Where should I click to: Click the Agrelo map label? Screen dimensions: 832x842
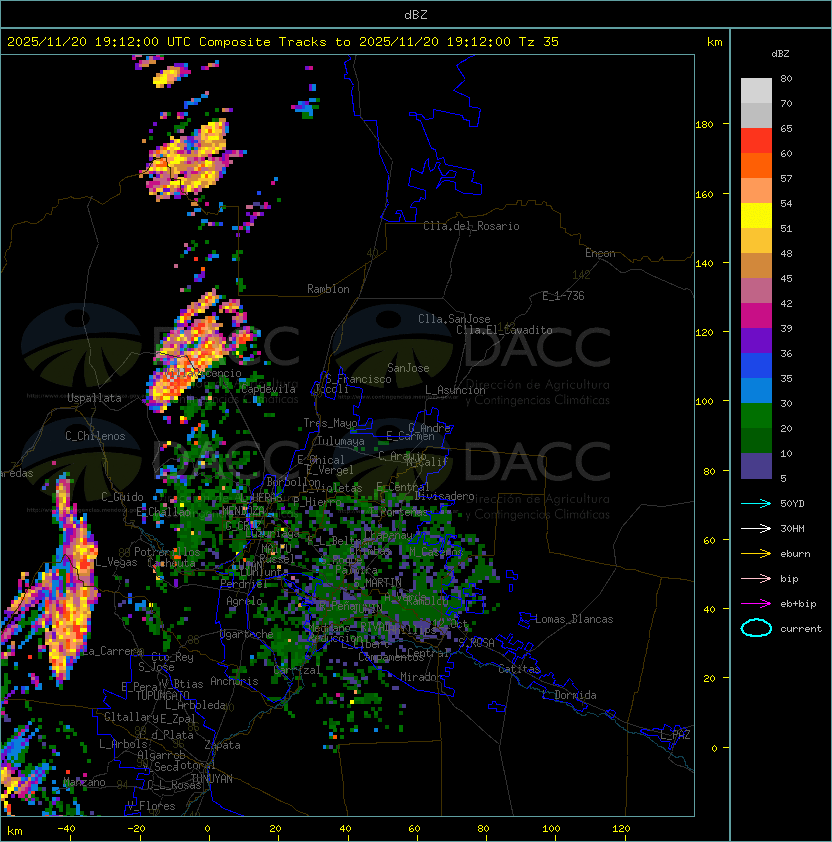(244, 601)
